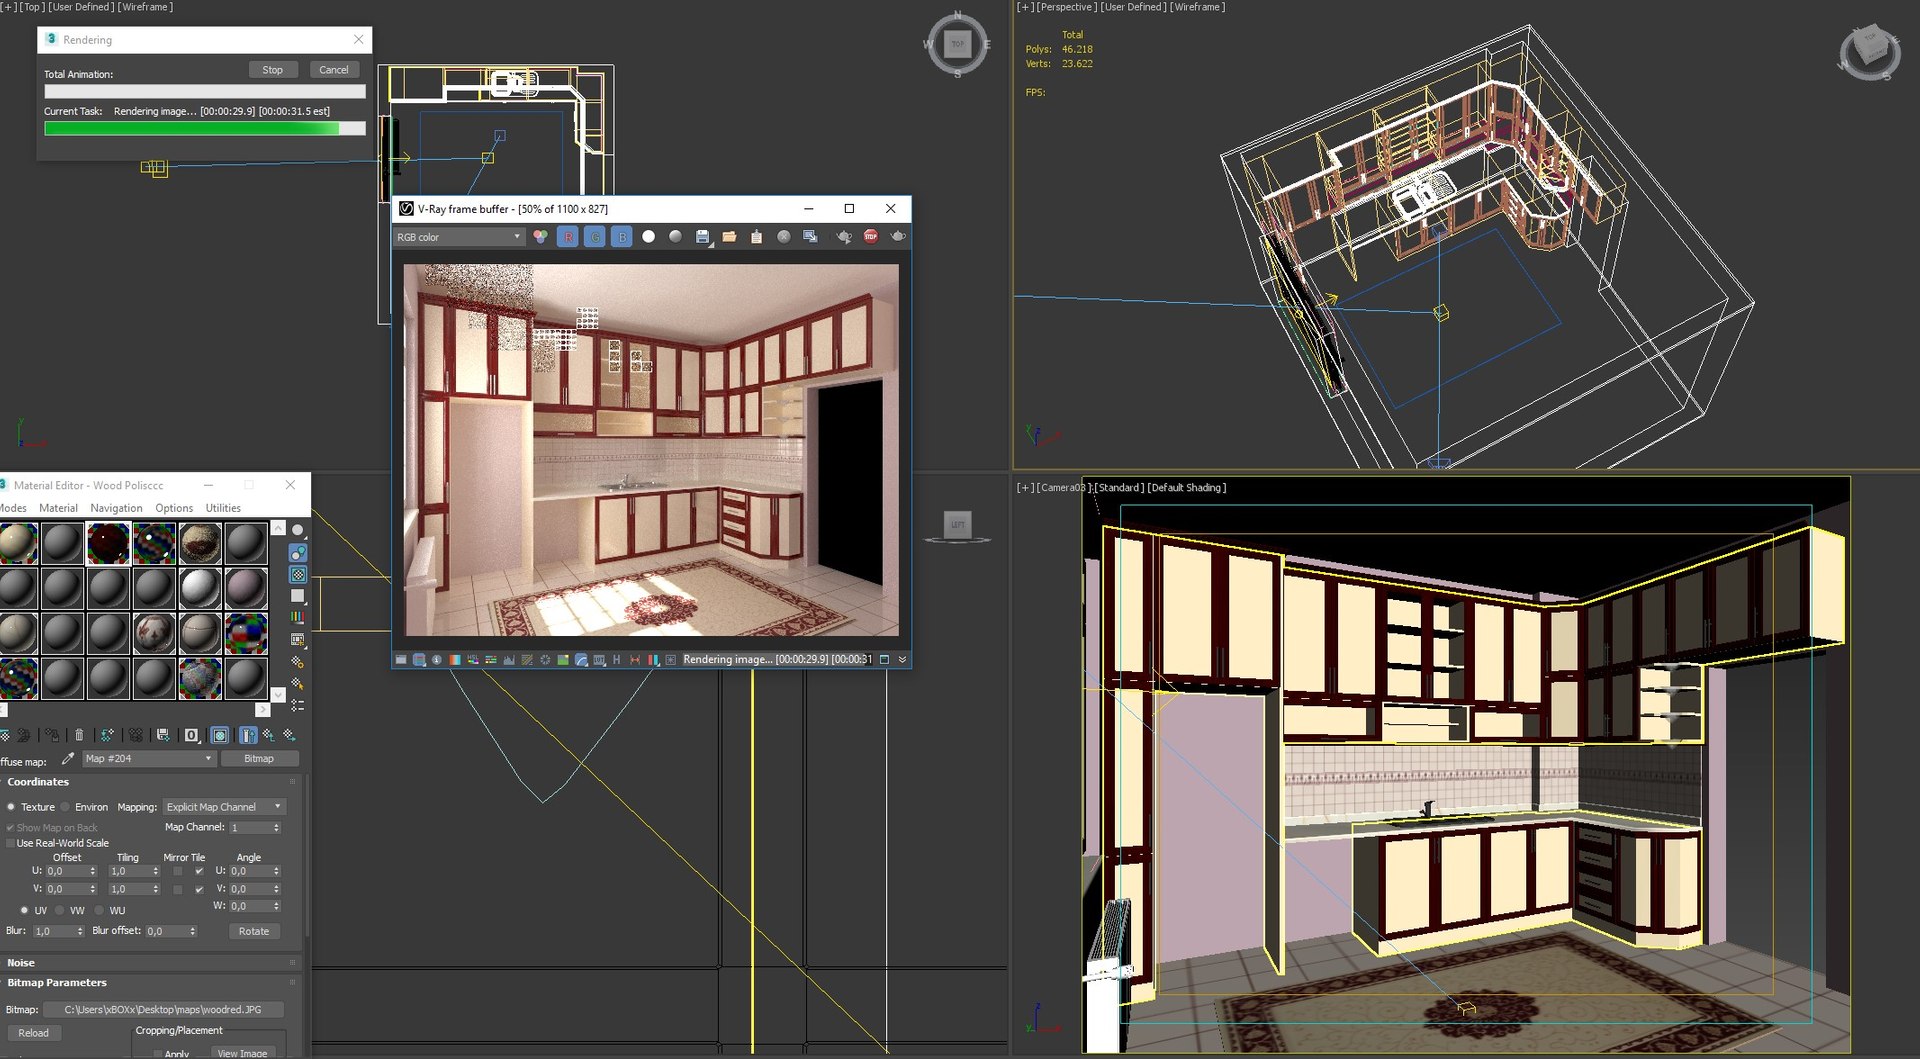Screen dimensions: 1920x1059
Task: Toggle the red channel R button
Action: point(567,237)
